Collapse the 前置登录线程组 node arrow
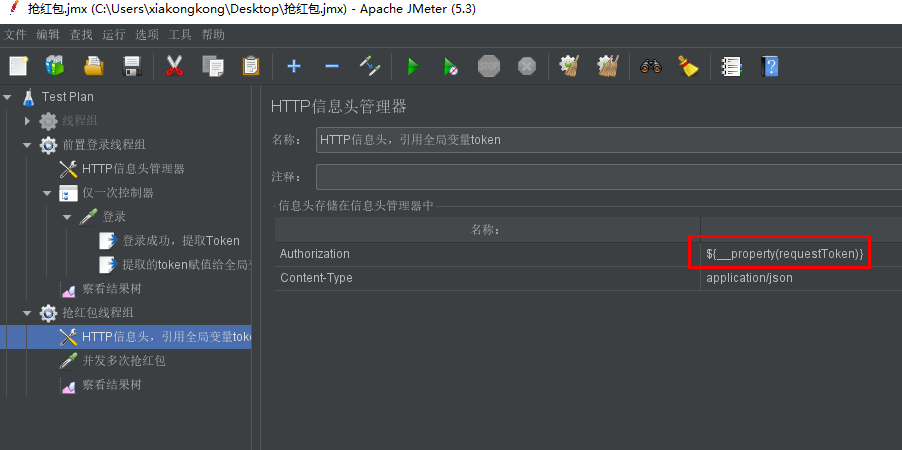Image resolution: width=902 pixels, height=450 pixels. (x=27, y=145)
